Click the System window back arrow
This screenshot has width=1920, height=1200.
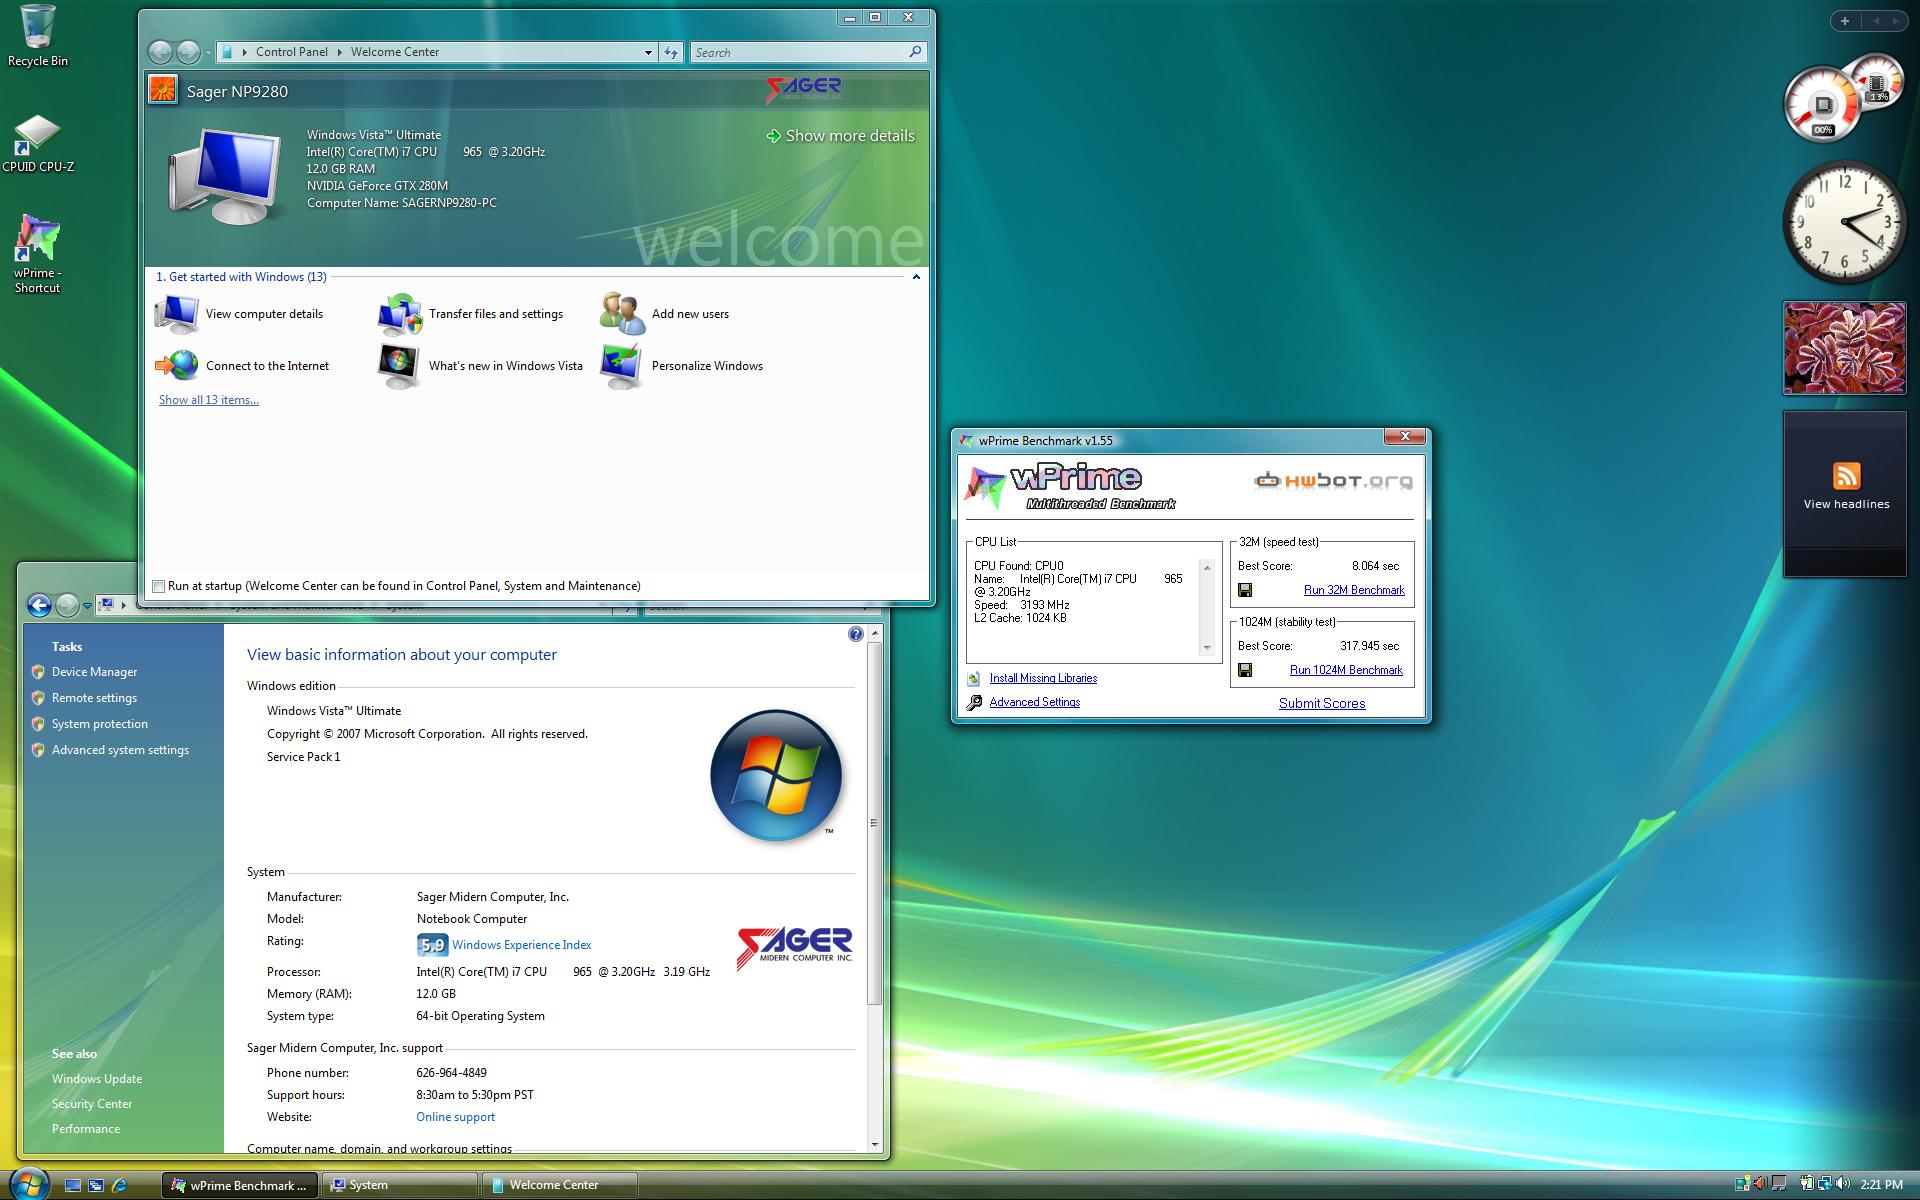click(x=39, y=605)
